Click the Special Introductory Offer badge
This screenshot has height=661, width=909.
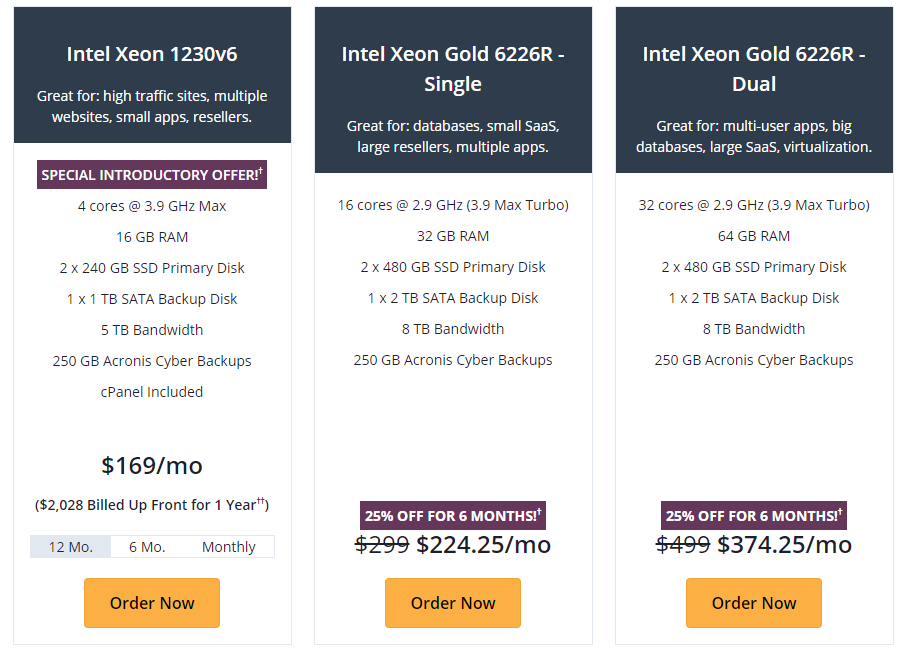click(x=152, y=175)
